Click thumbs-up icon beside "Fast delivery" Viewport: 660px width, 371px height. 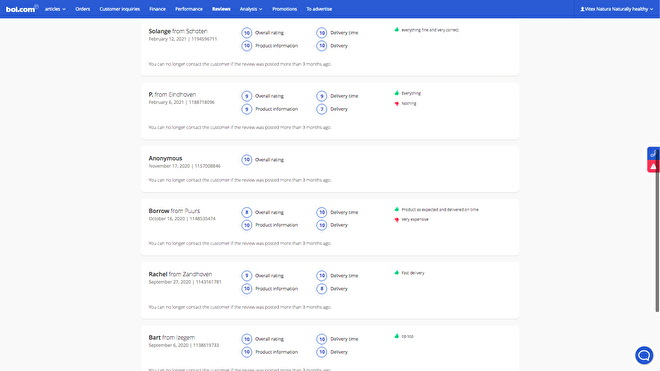point(397,273)
